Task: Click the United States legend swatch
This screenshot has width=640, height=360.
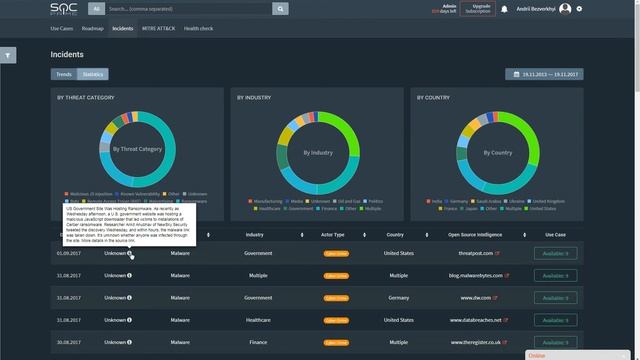Action: (526, 209)
